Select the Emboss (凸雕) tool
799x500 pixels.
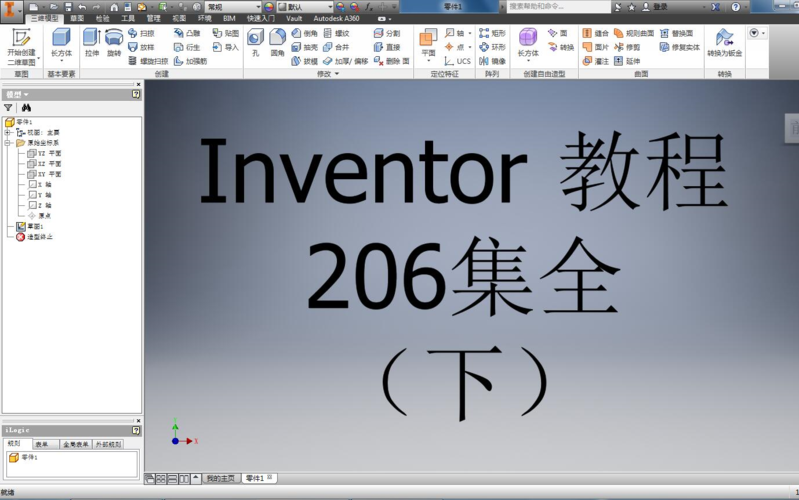pos(187,33)
